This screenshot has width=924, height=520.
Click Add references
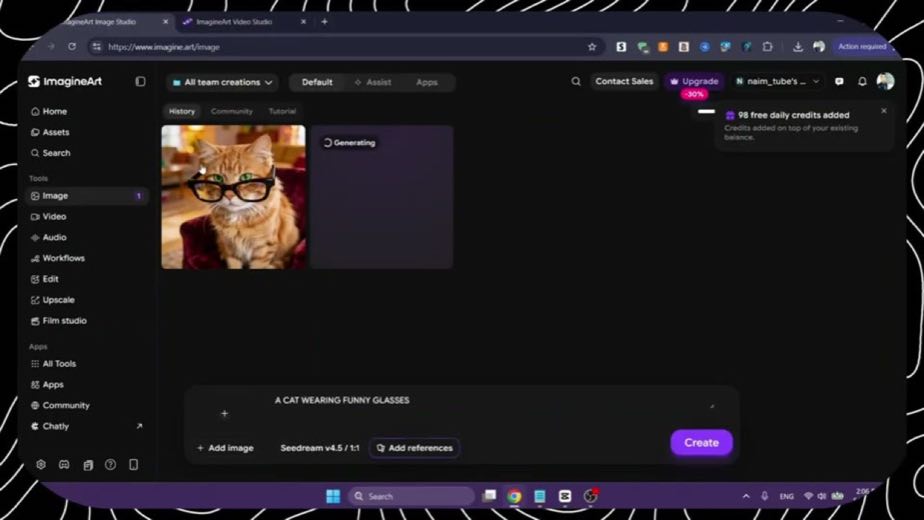click(414, 448)
